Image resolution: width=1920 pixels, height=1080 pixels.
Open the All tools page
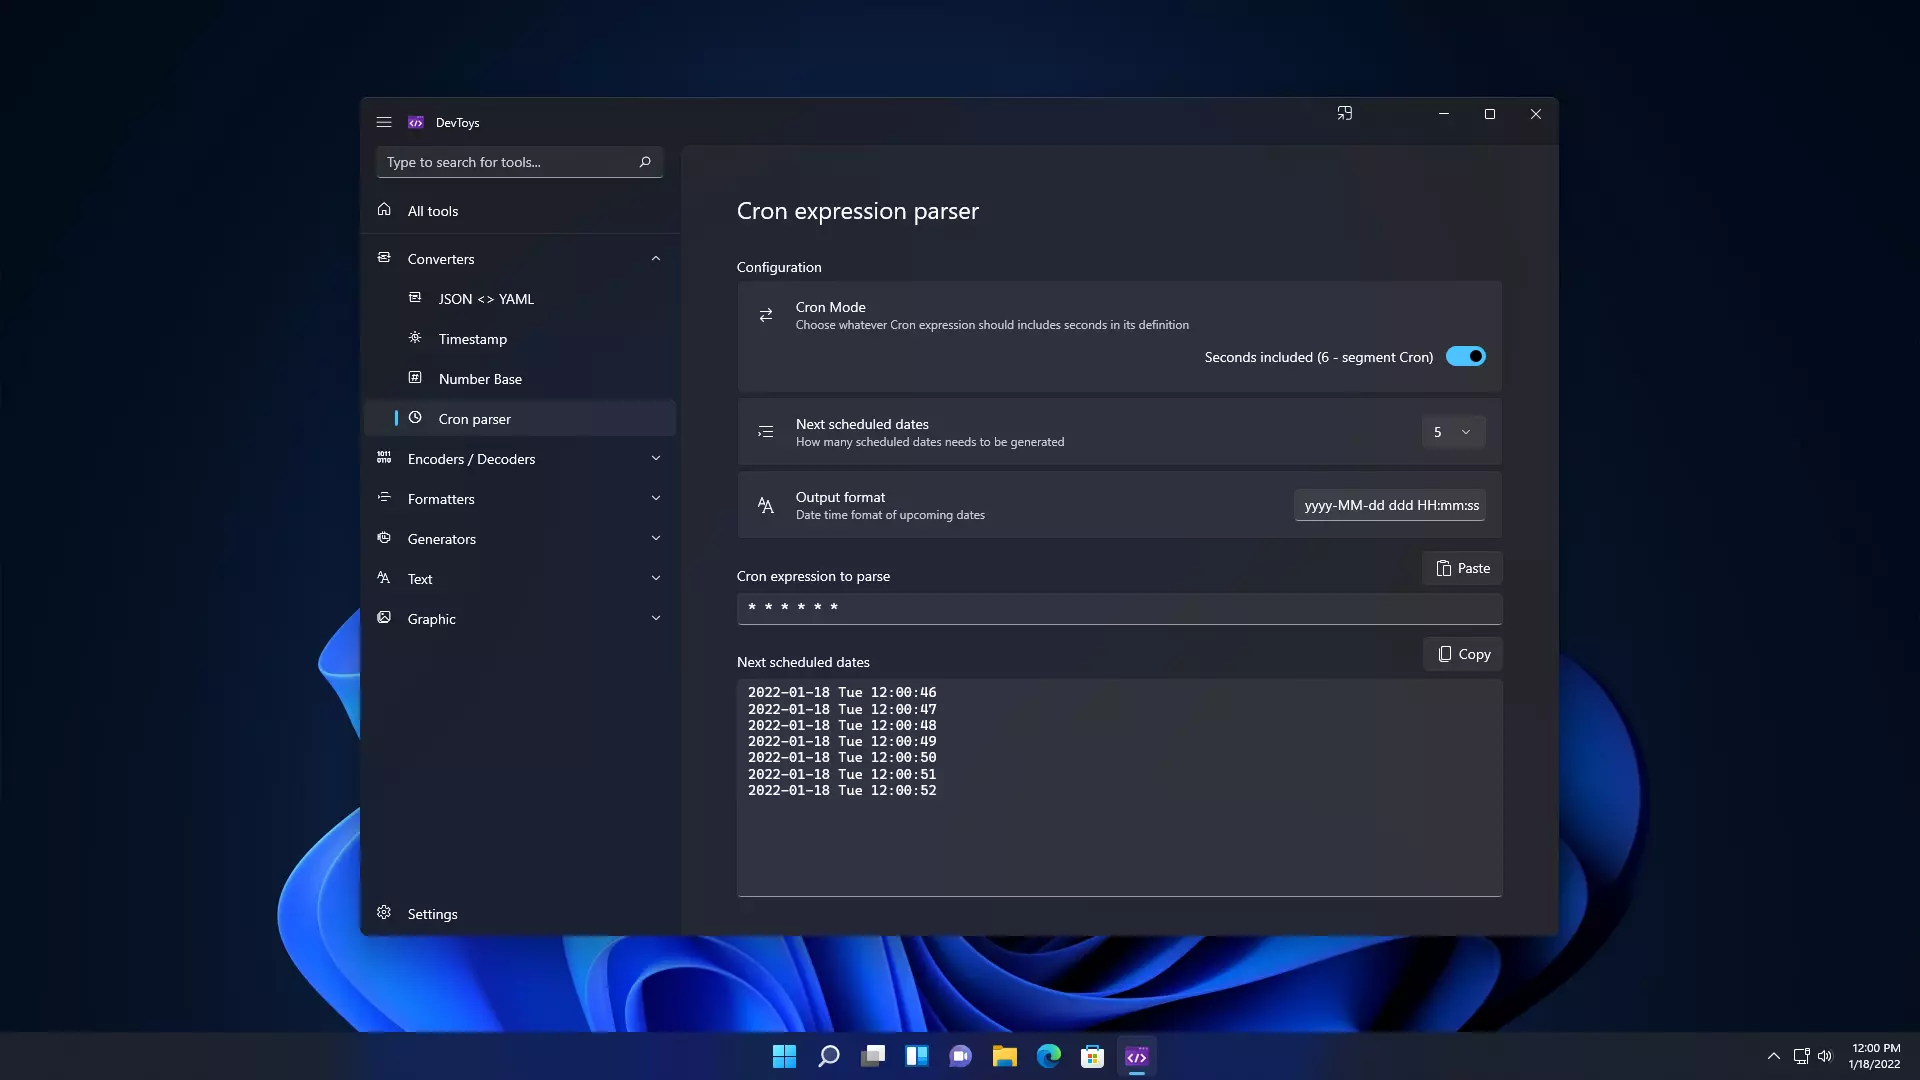(520, 211)
